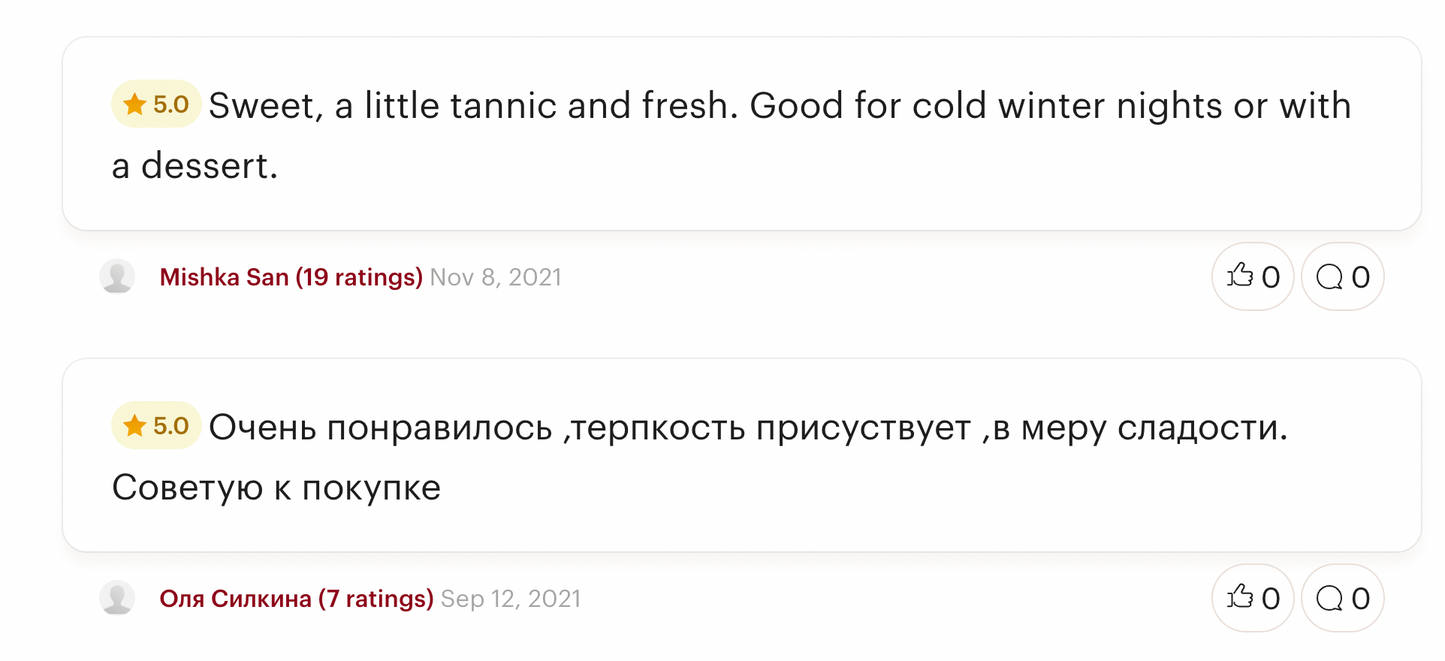
Task: Like Оля Силкина's review with thumbs-up
Action: (1252, 598)
